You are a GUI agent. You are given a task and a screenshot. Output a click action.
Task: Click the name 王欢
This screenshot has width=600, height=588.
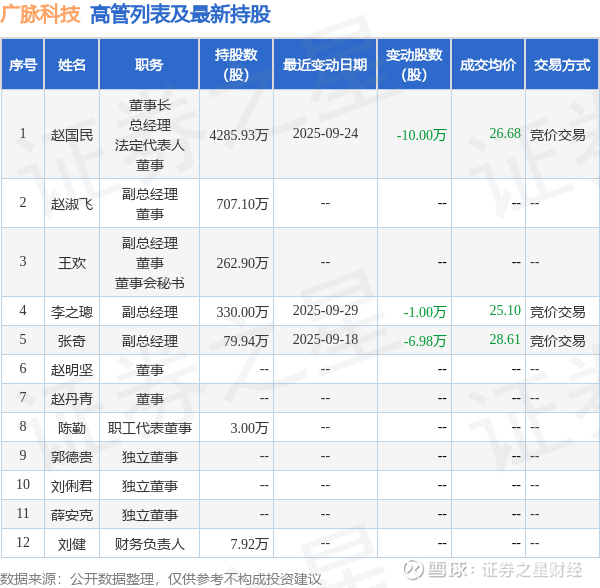coord(72,263)
